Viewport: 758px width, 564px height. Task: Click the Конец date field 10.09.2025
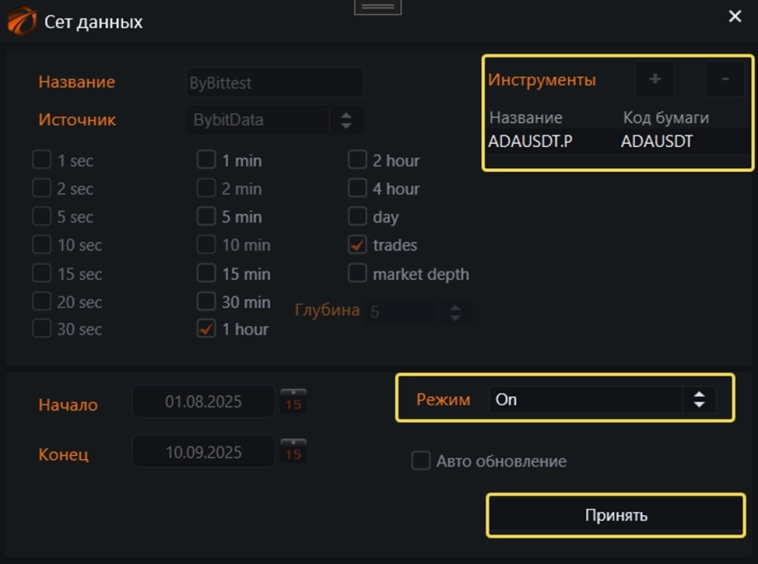click(x=204, y=451)
